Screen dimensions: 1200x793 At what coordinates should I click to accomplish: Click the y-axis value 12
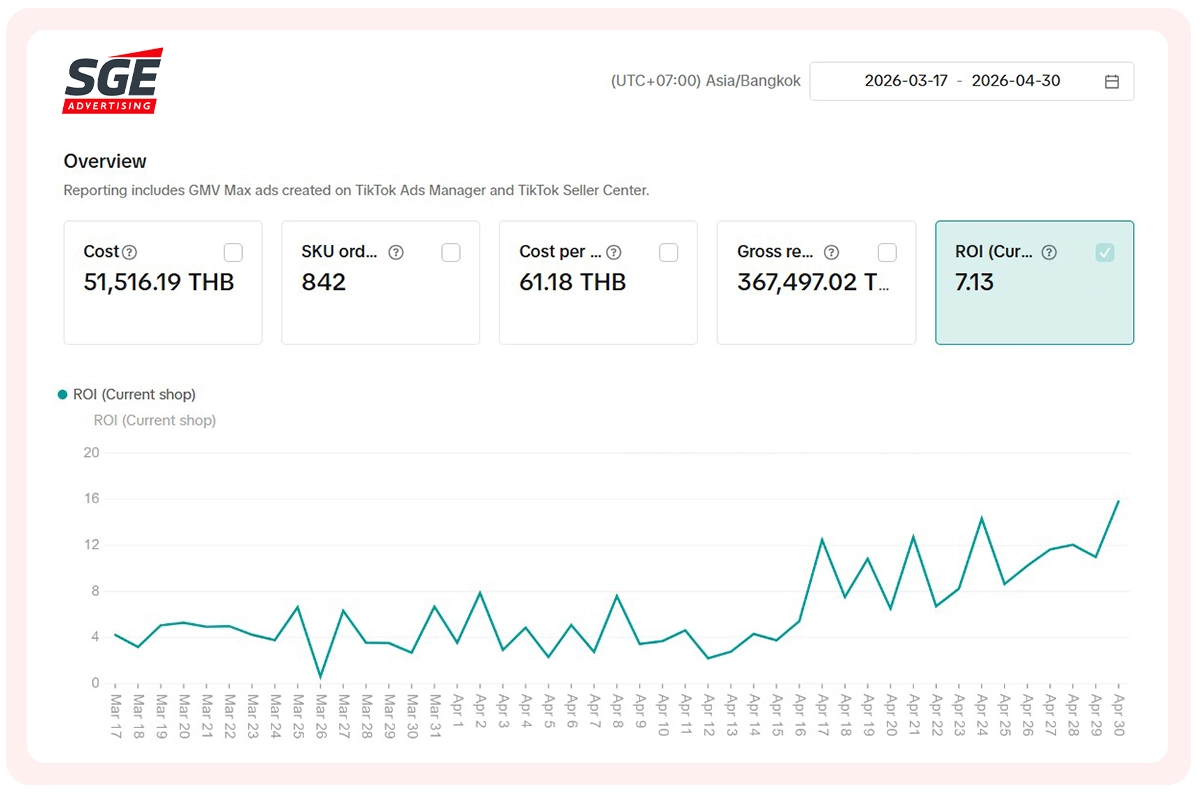[91, 545]
